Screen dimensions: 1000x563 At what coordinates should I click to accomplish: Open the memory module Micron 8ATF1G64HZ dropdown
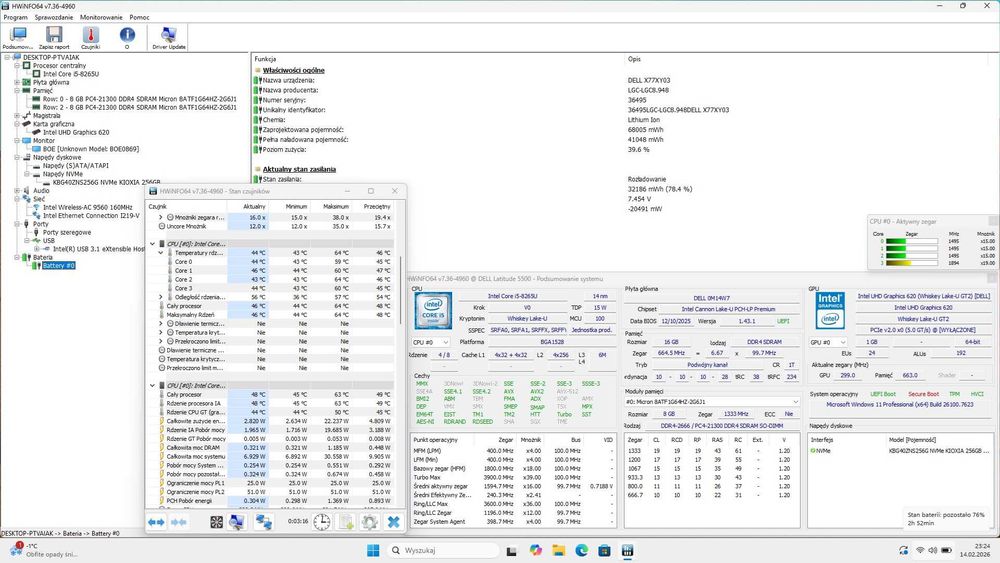point(711,402)
